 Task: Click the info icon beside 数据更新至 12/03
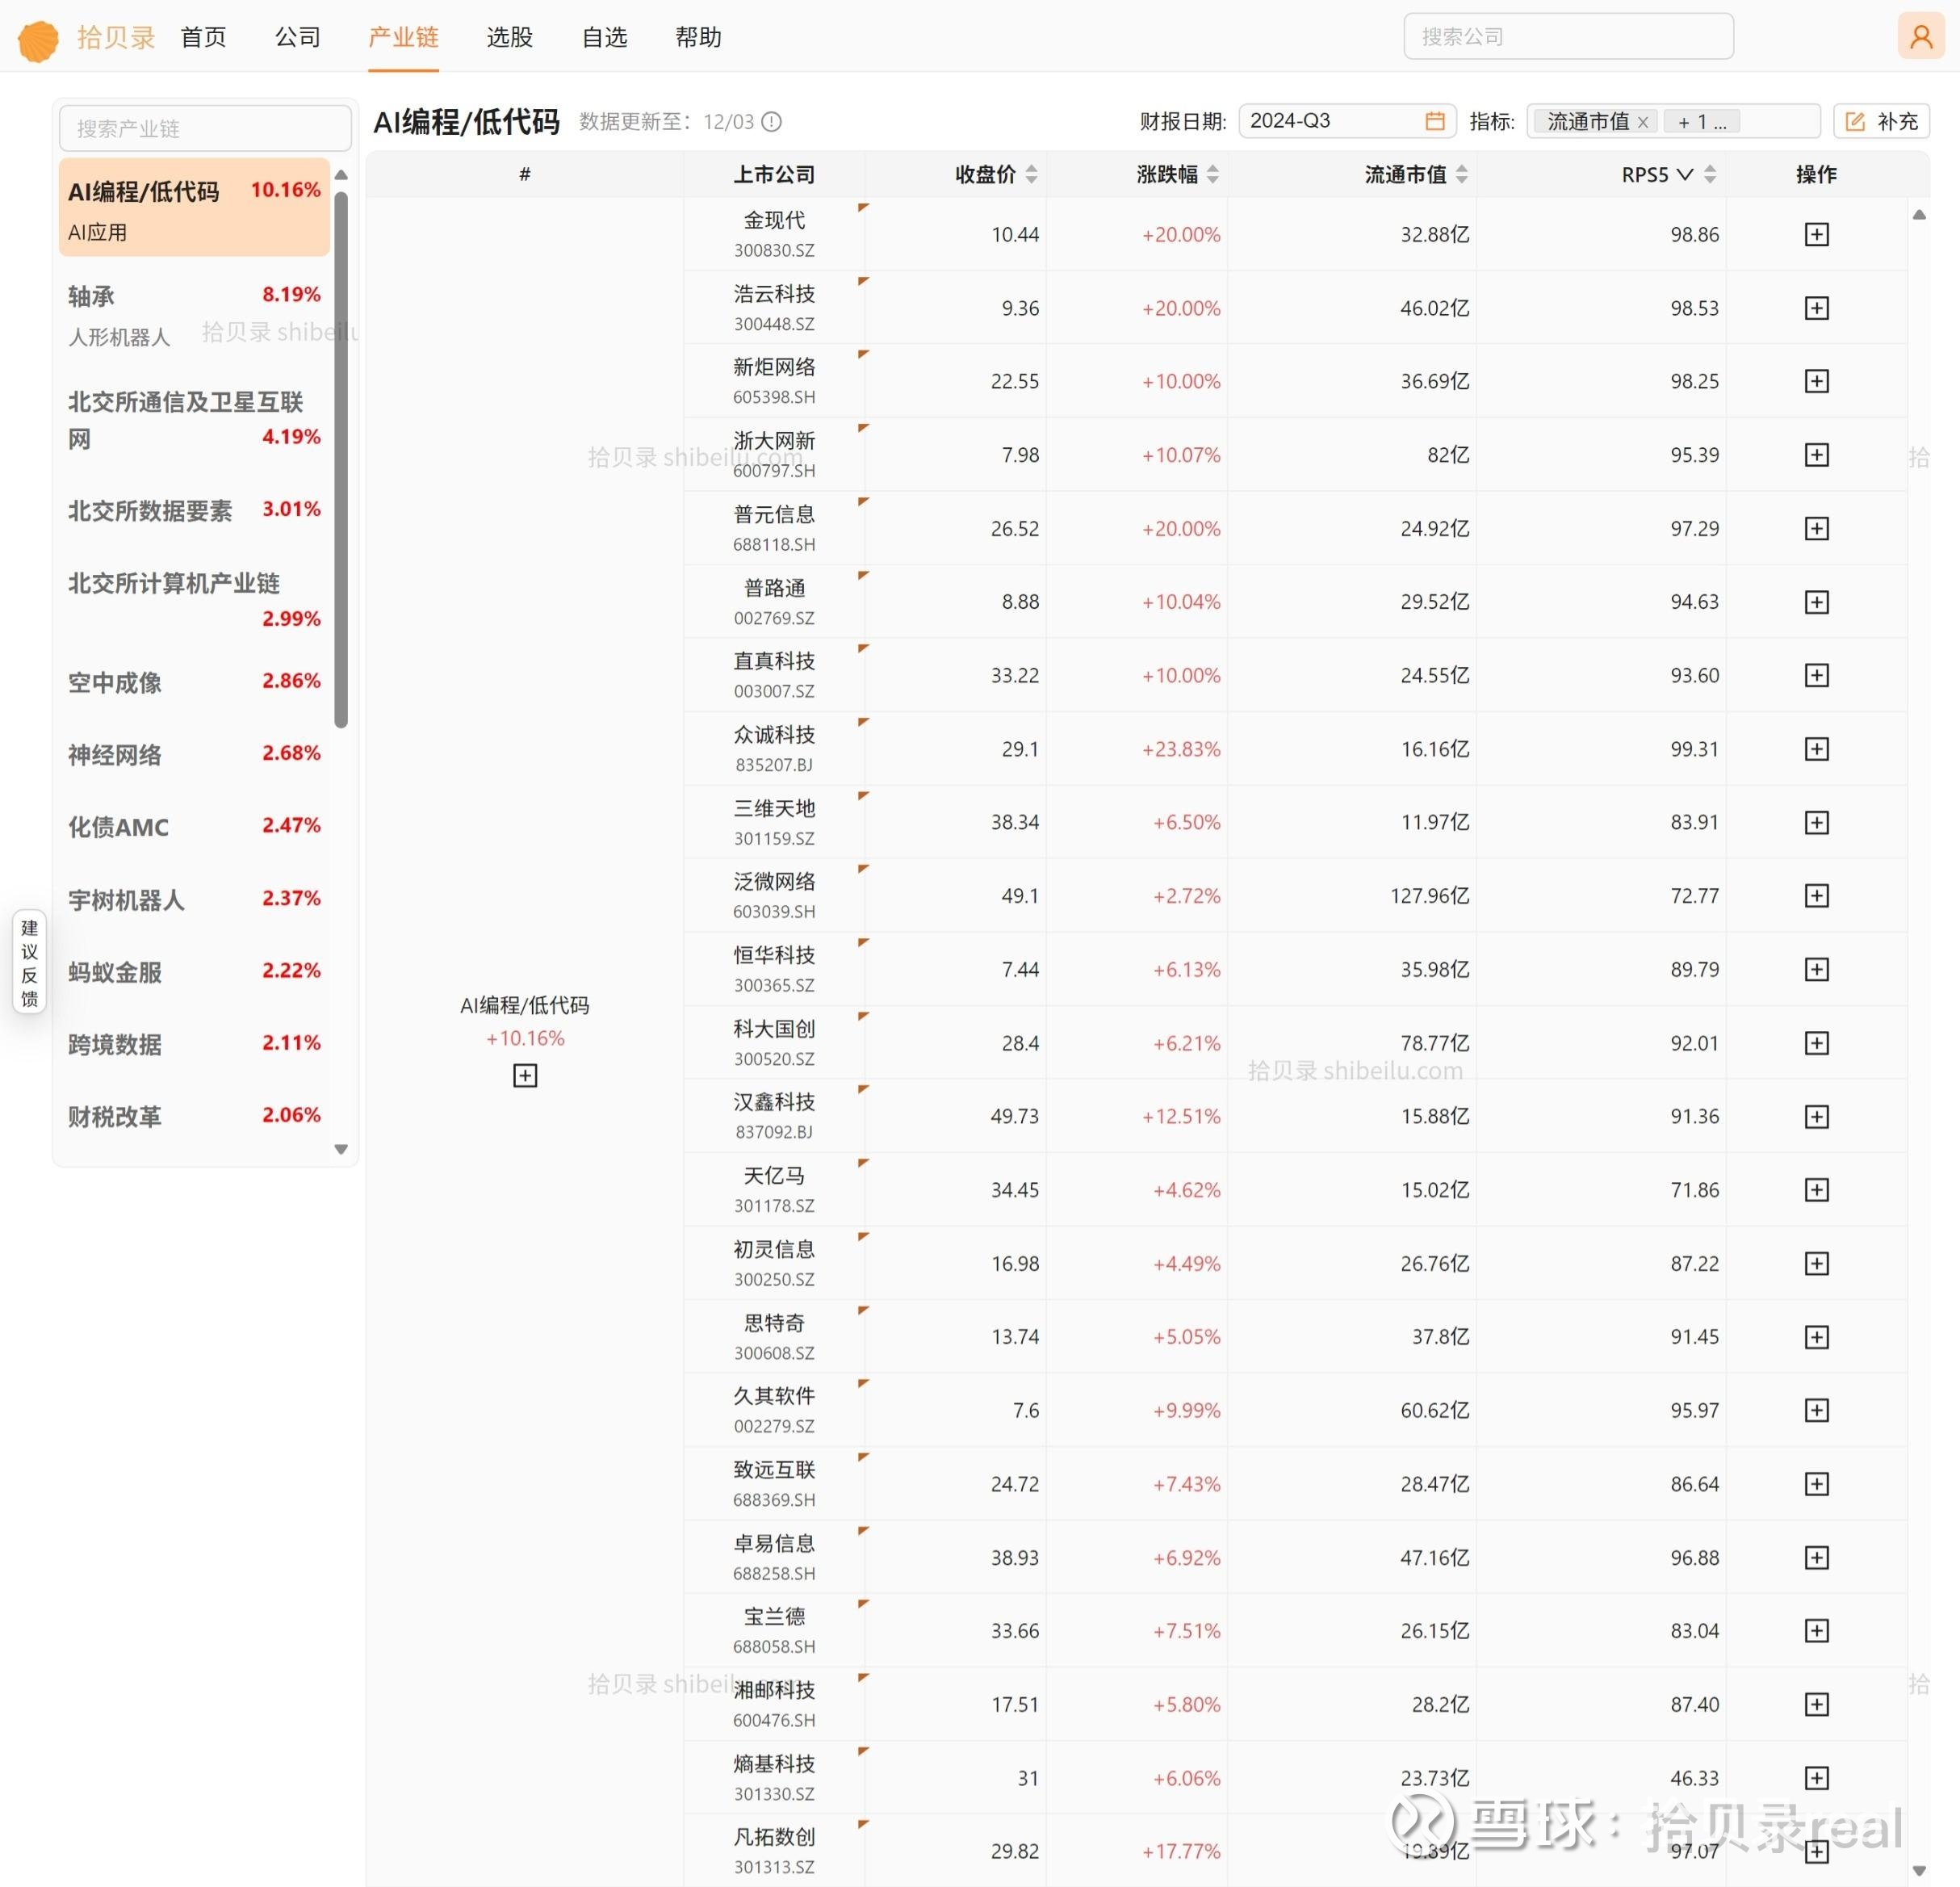[x=770, y=121]
